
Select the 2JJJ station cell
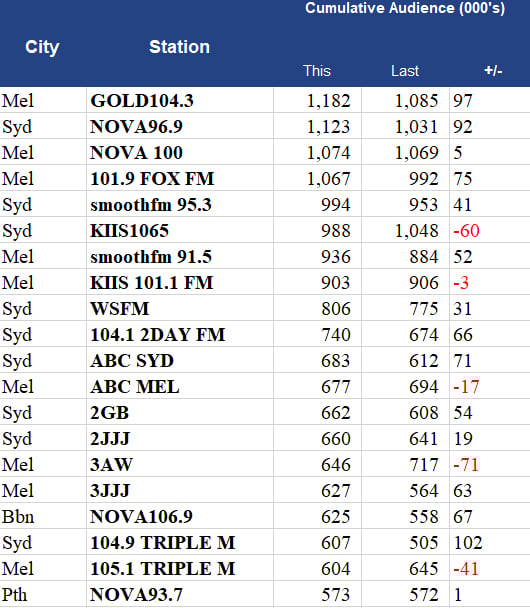(x=180, y=439)
